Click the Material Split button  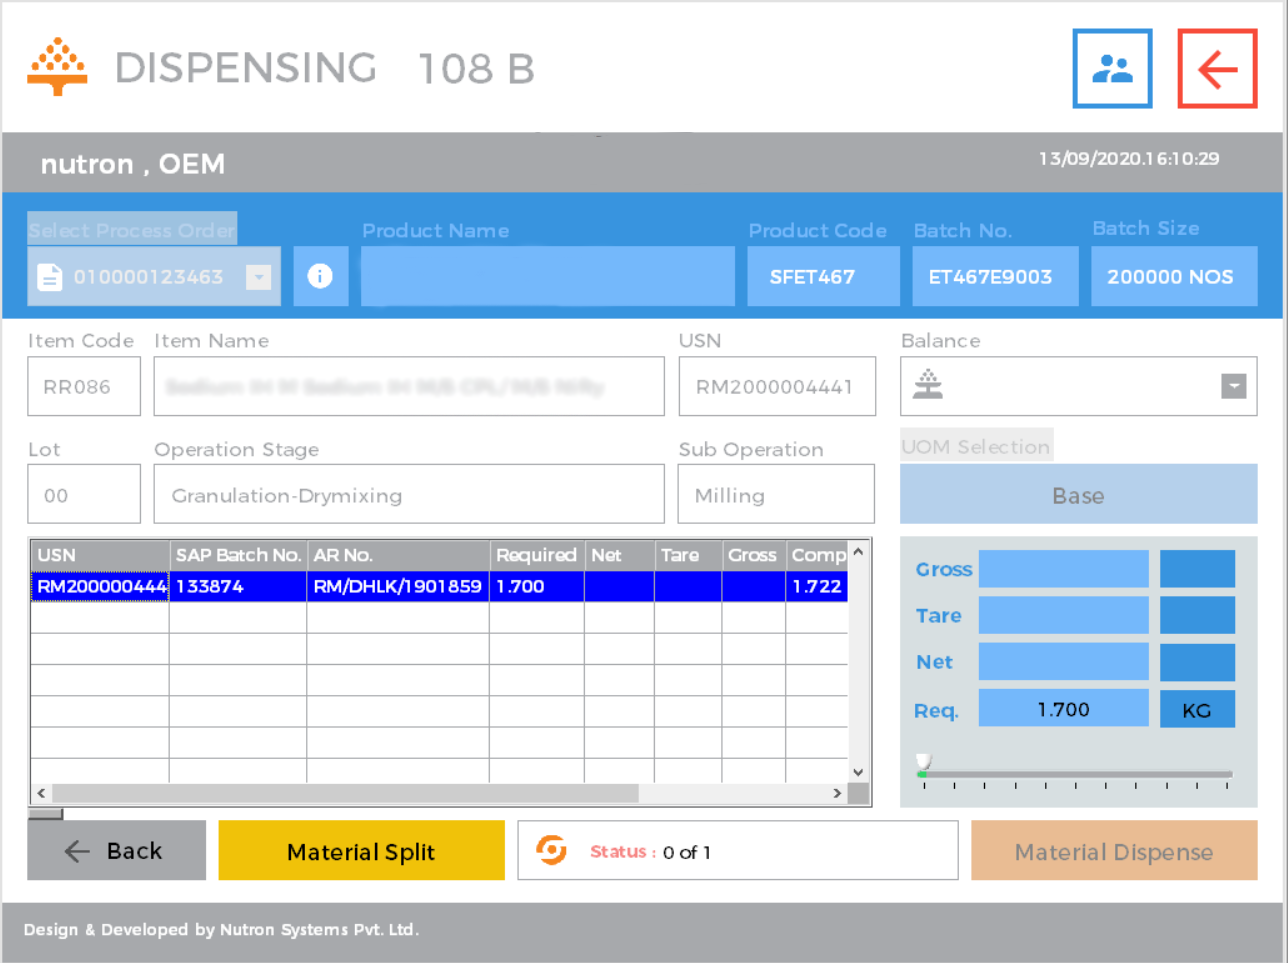coord(361,851)
